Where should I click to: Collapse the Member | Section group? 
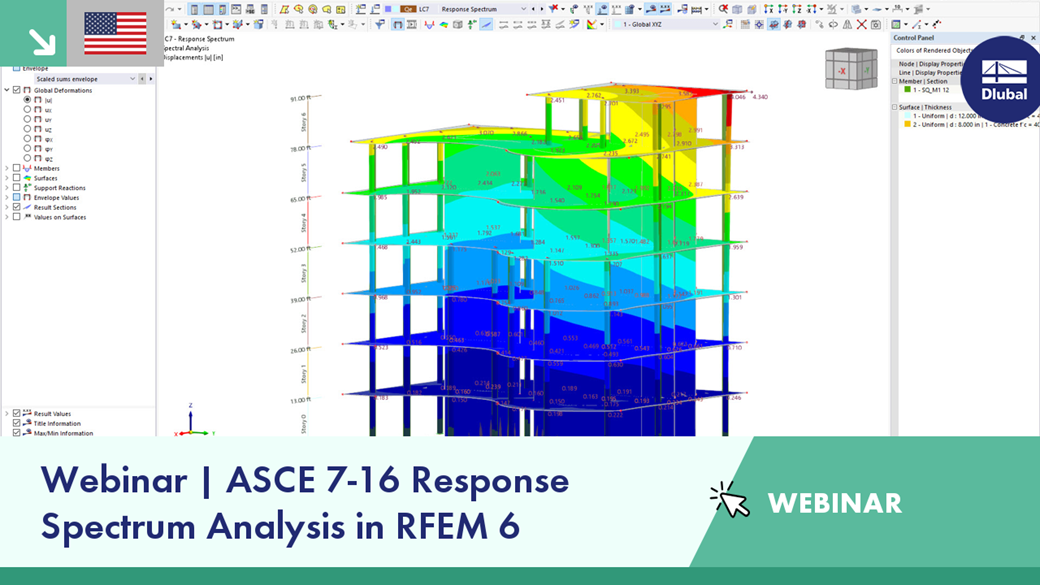895,81
